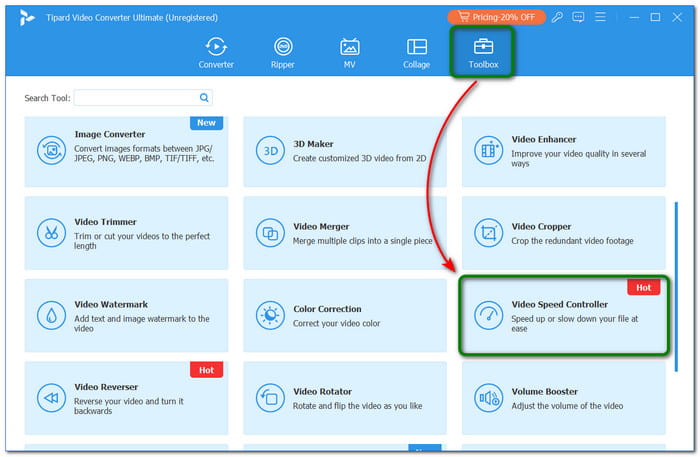
Task: Click 'Reverse your video and turn it backwards'
Action: (x=129, y=406)
